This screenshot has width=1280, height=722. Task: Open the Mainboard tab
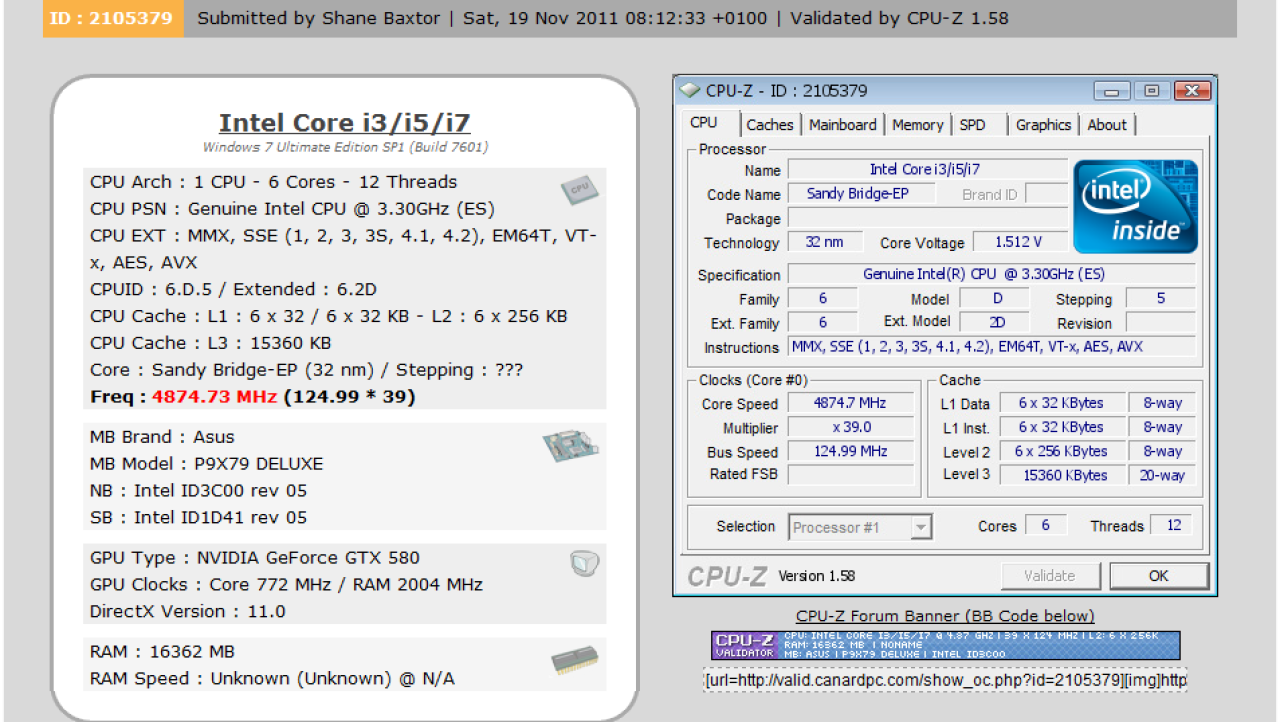(x=843, y=125)
